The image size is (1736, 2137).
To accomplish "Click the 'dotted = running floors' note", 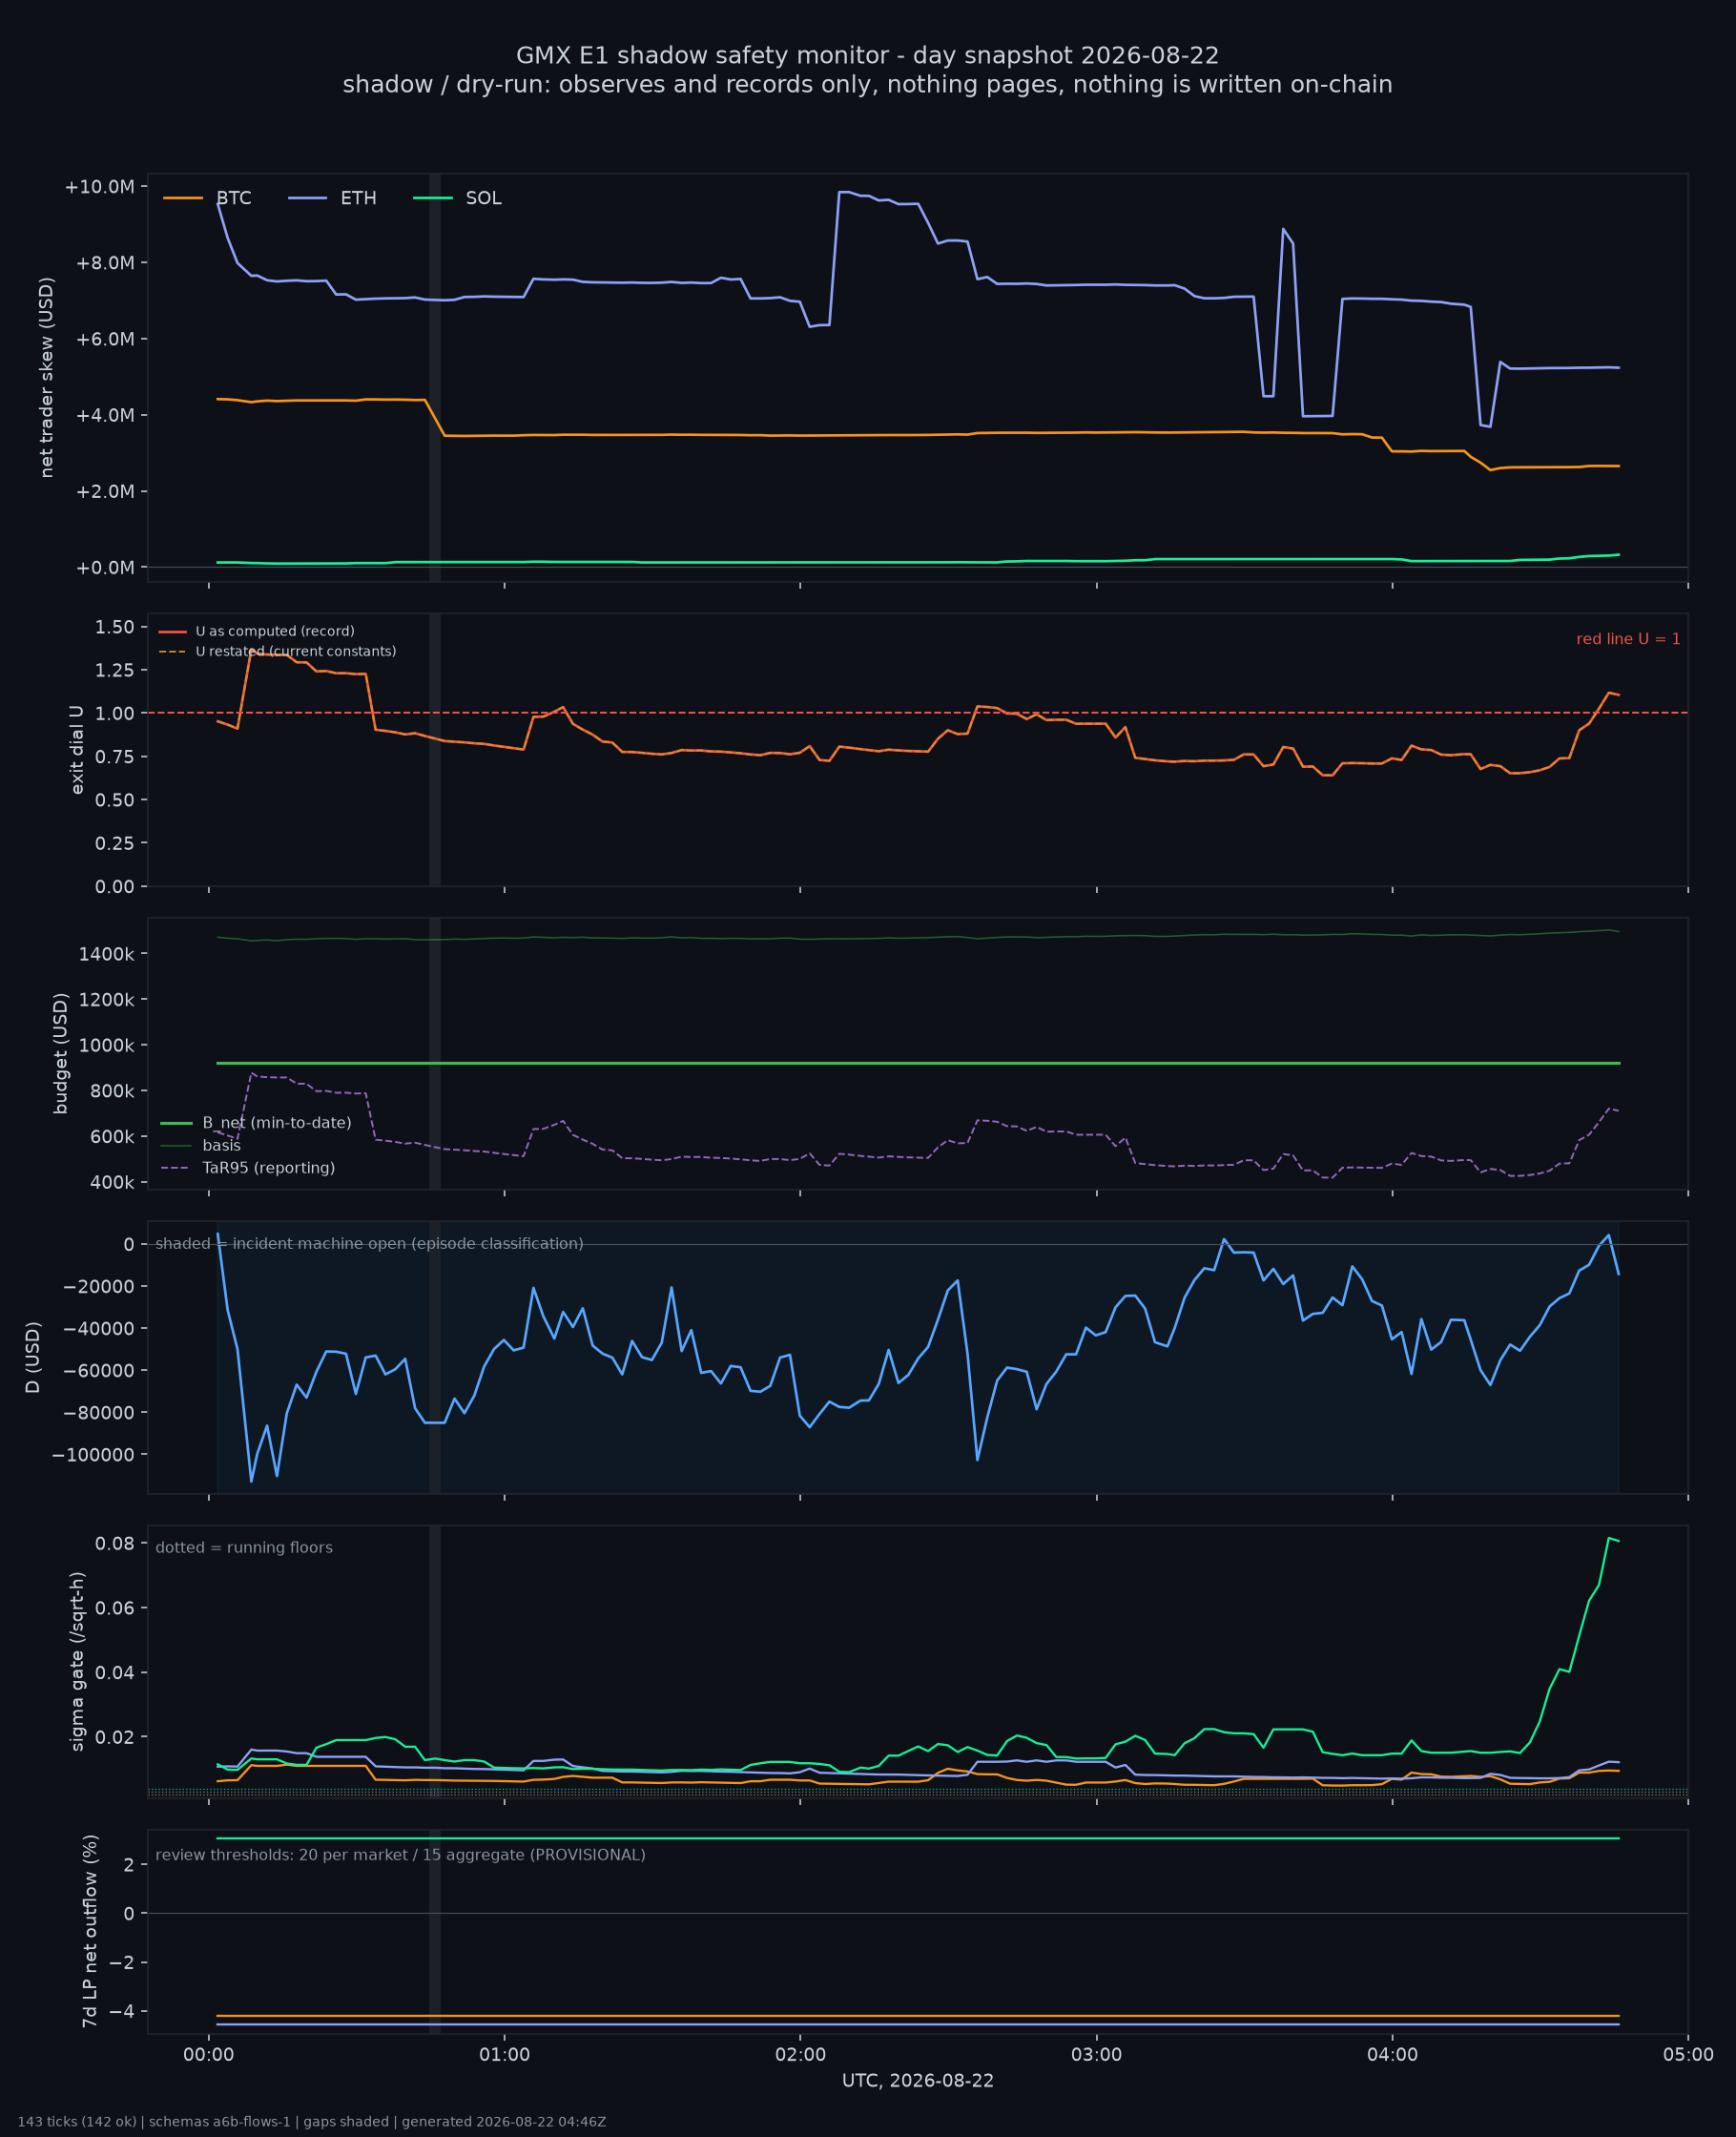I will [x=244, y=1548].
